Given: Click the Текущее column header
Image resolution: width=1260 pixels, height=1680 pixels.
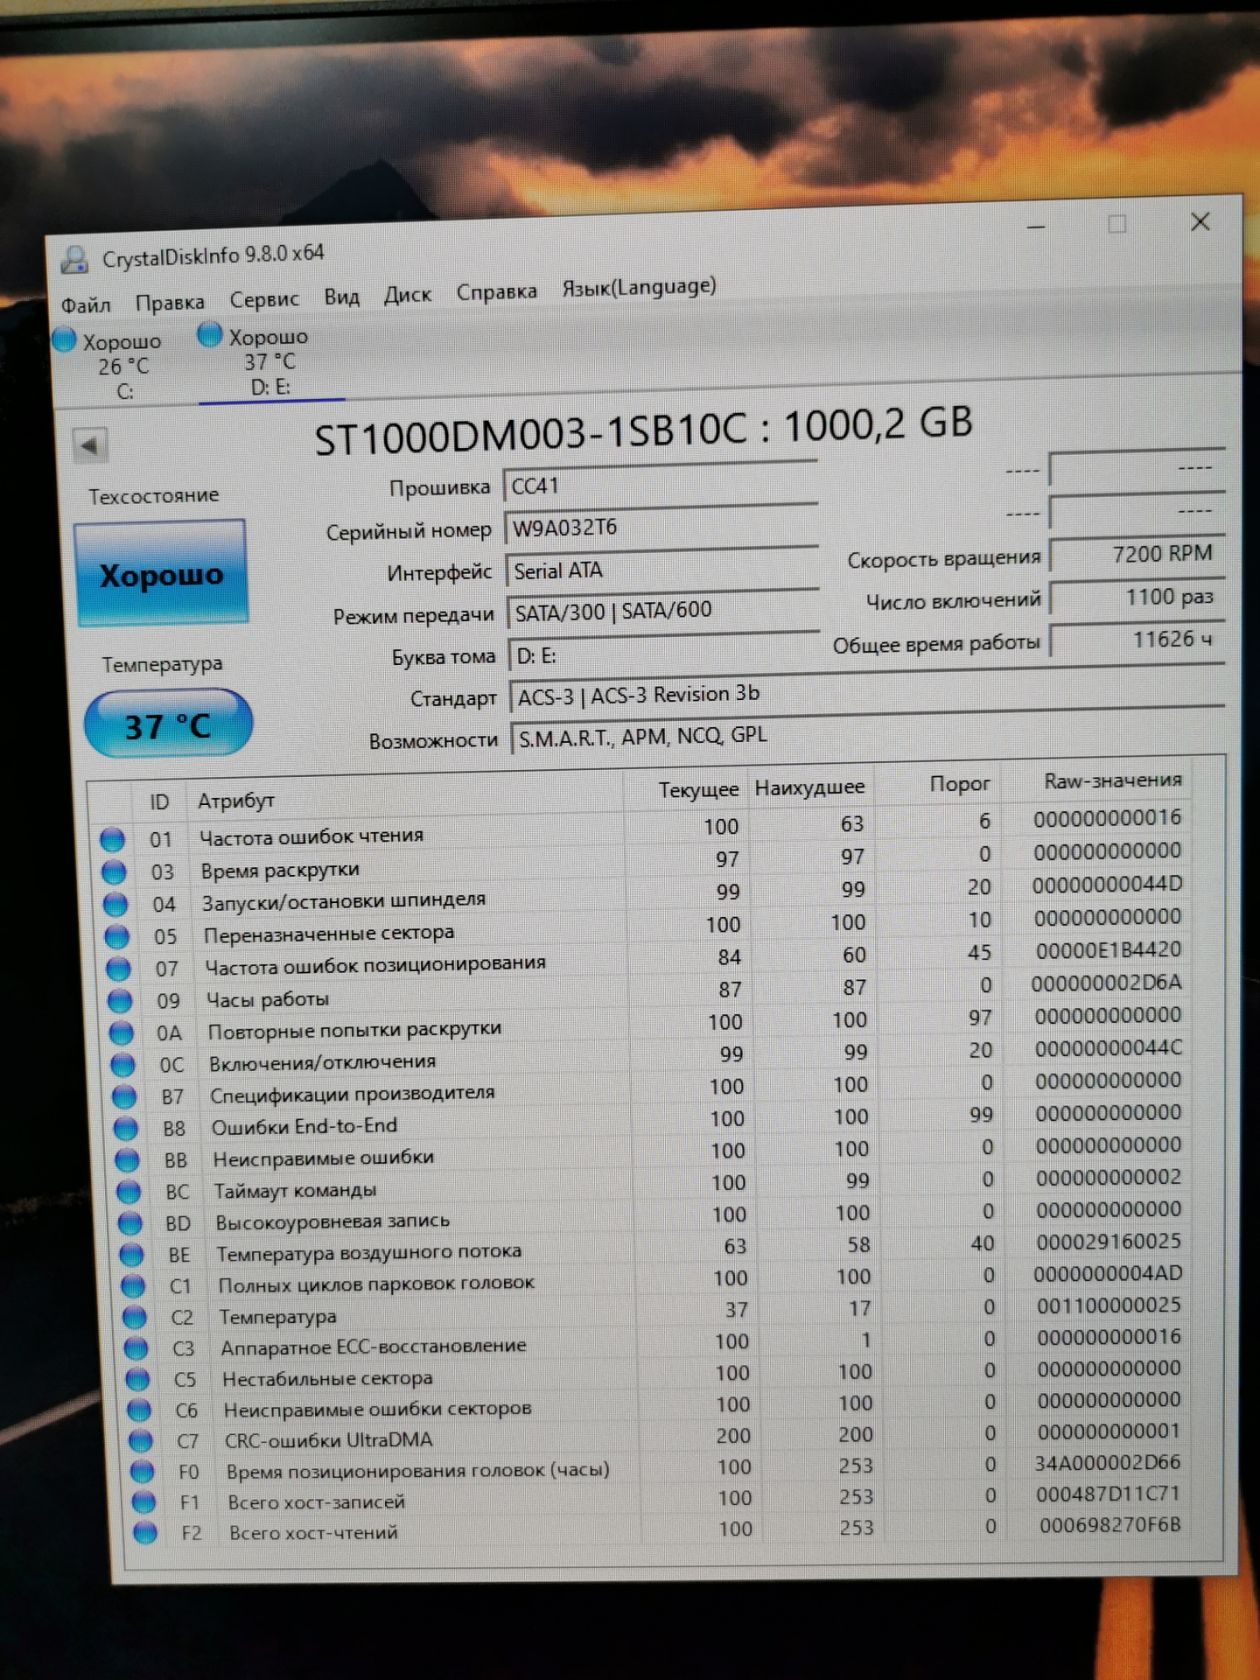Looking at the screenshot, I should [x=698, y=789].
